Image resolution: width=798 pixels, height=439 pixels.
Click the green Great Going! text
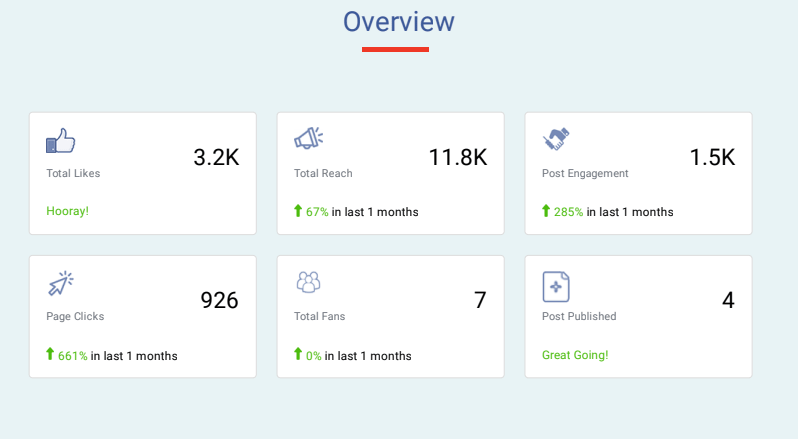[x=575, y=355]
